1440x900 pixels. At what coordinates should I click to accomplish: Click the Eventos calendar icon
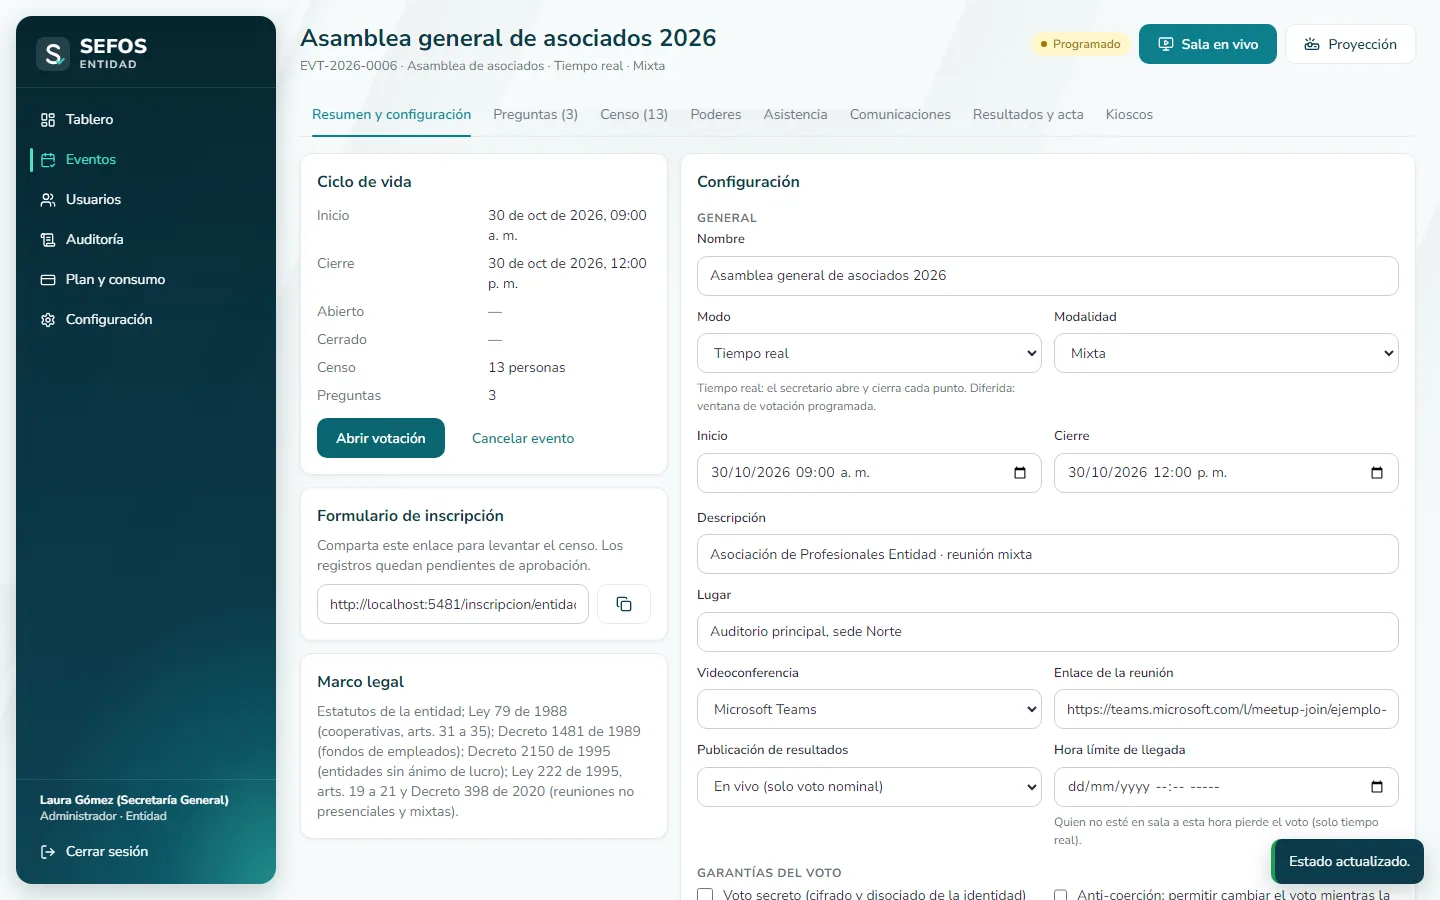click(48, 160)
